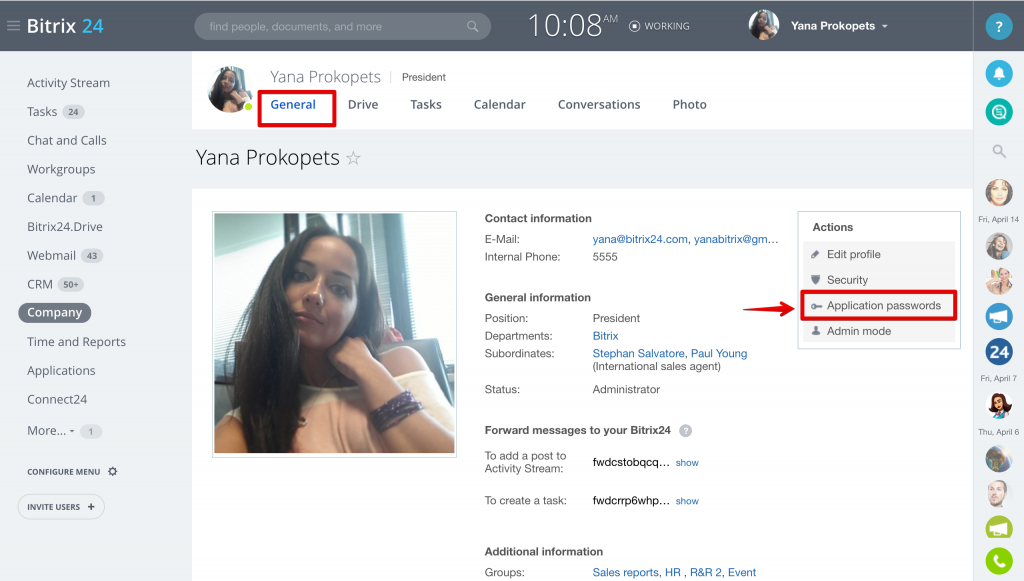
Task: Click the search magnifier in the top search bar
Action: point(472,27)
